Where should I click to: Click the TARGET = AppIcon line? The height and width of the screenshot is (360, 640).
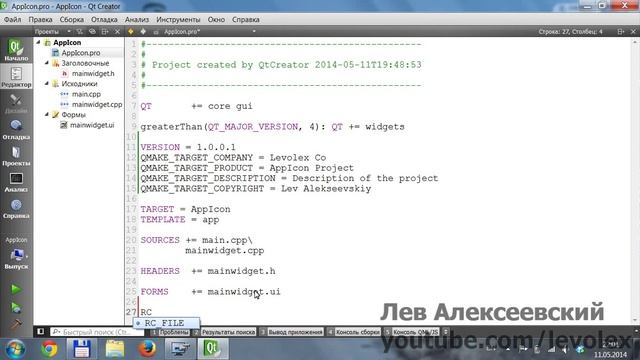point(185,209)
